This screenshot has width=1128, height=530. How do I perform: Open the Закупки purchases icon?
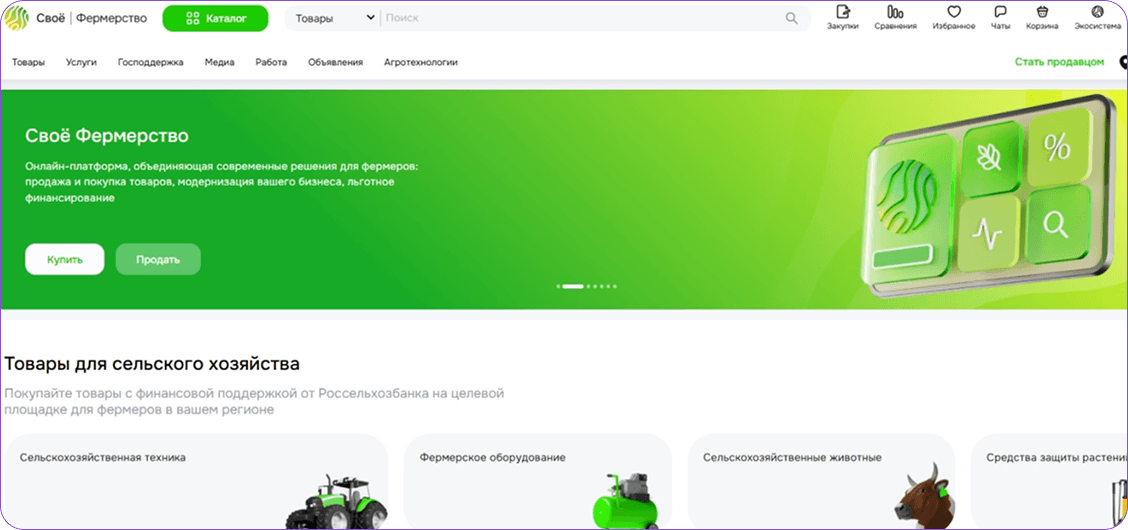point(842,13)
